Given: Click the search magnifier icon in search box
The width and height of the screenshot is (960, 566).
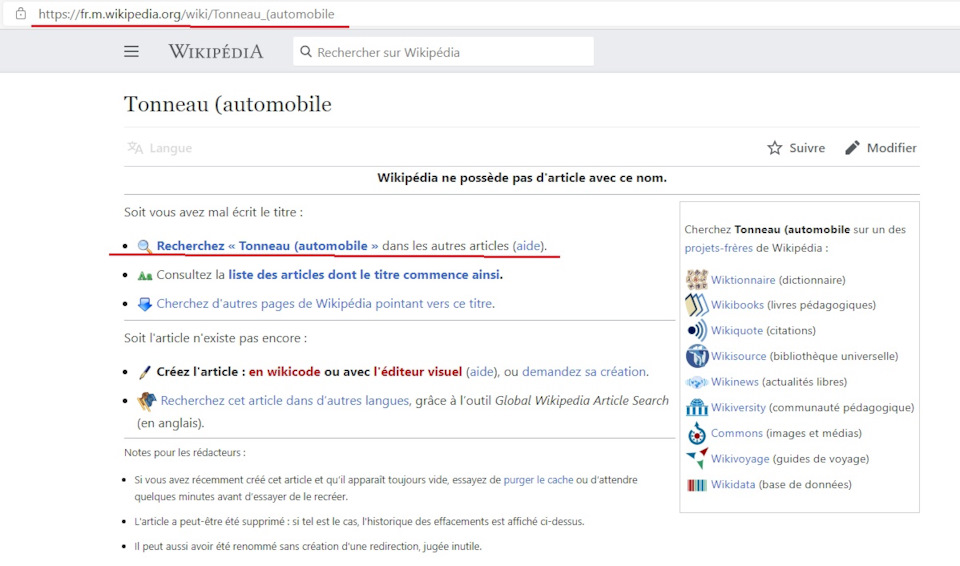Looking at the screenshot, I should tap(306, 52).
